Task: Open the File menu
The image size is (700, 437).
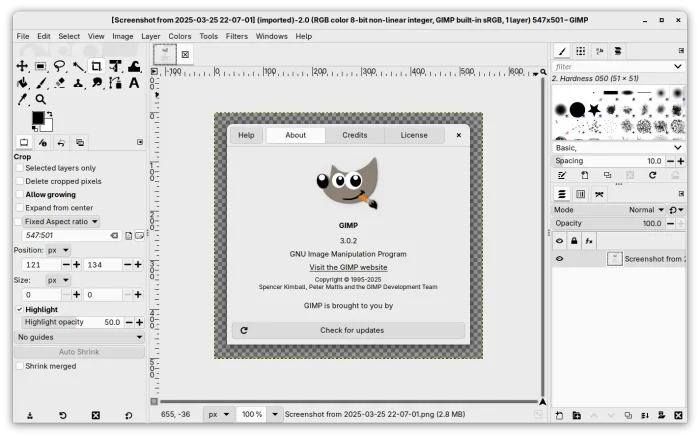Action: [x=23, y=36]
